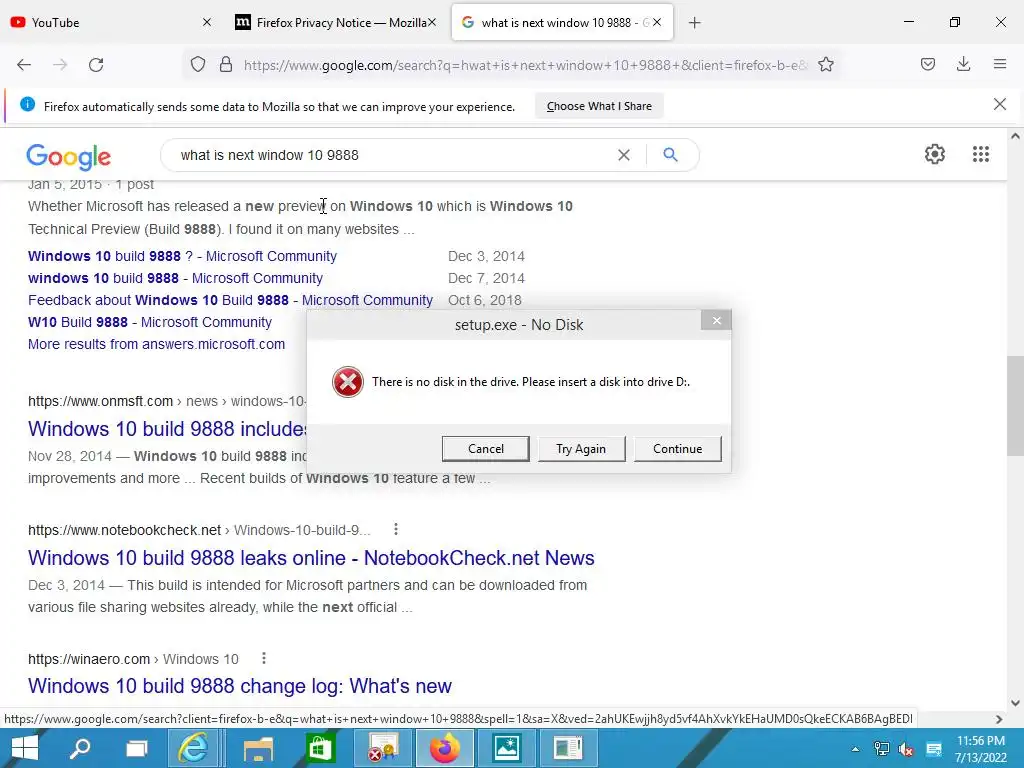1024x768 pixels.
Task: Open the Firefox hamburger application menu
Action: pyautogui.click(x=1000, y=64)
